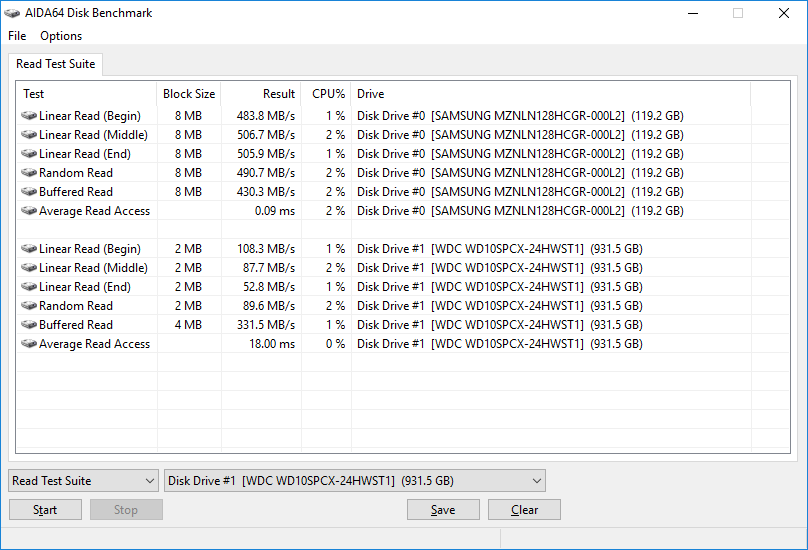
Task: Sort by the CPU% column header
Action: coord(328,94)
